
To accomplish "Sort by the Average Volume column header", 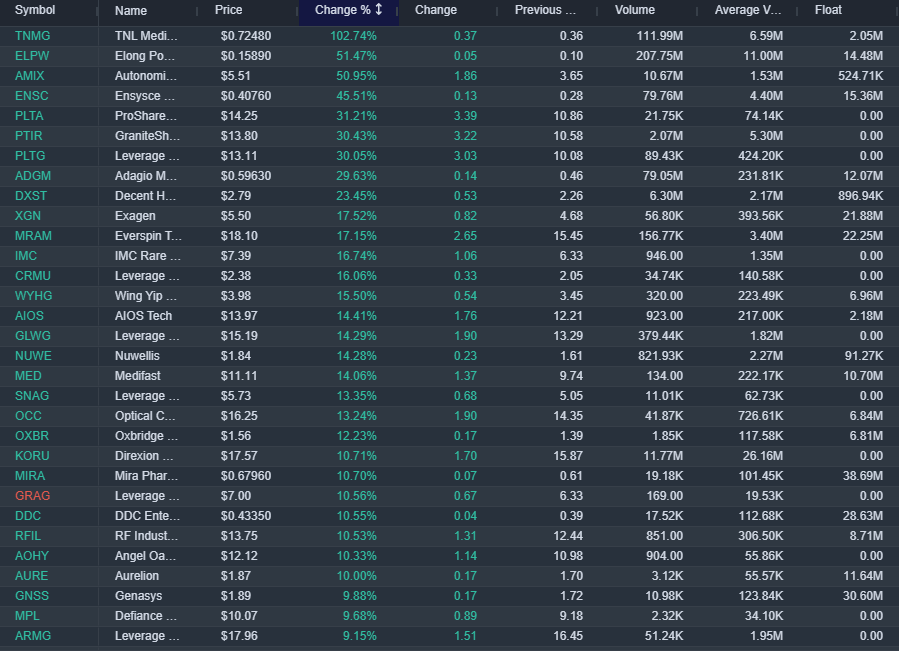I will point(748,10).
